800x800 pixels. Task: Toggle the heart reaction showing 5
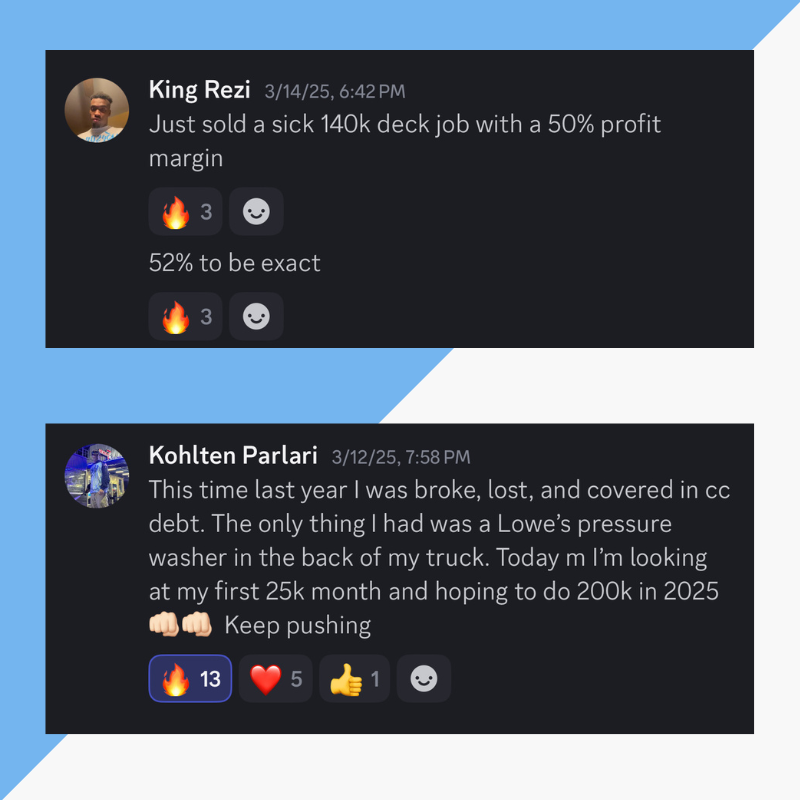point(276,679)
